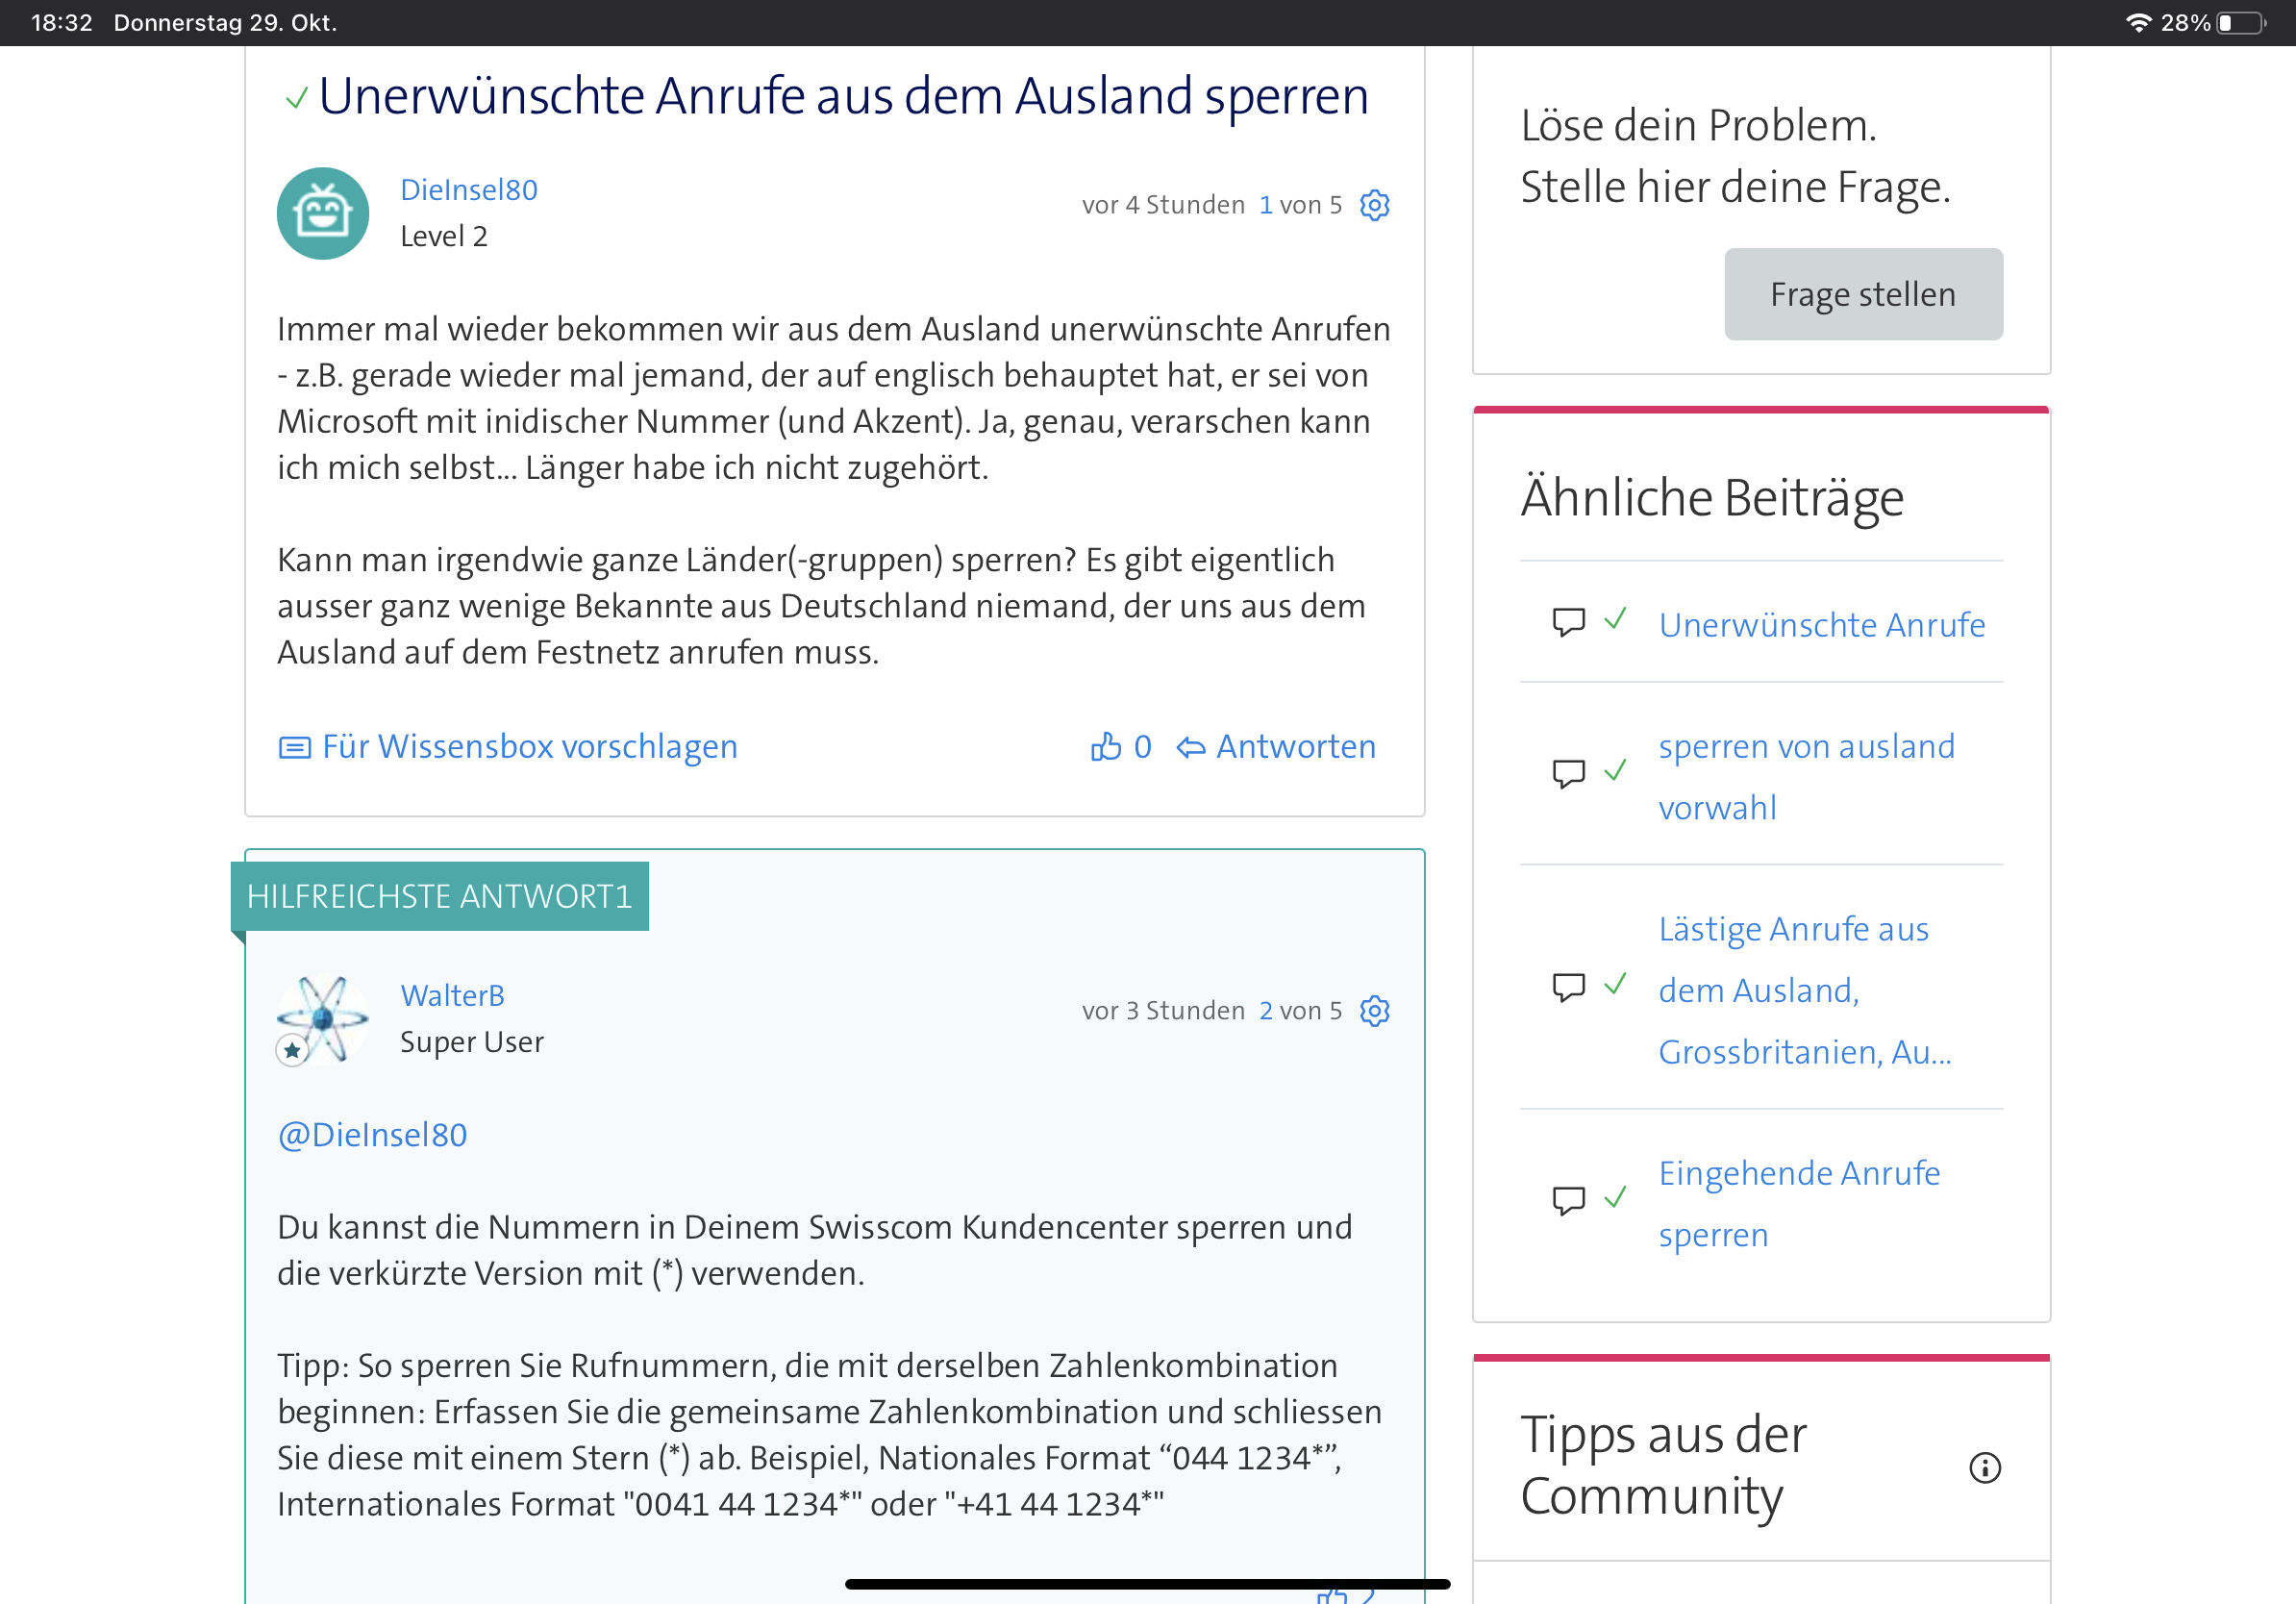Toggle the solved checkmark on 'Eingehende Anrufe sperren'
2296x1604 pixels.
(x=1615, y=1200)
